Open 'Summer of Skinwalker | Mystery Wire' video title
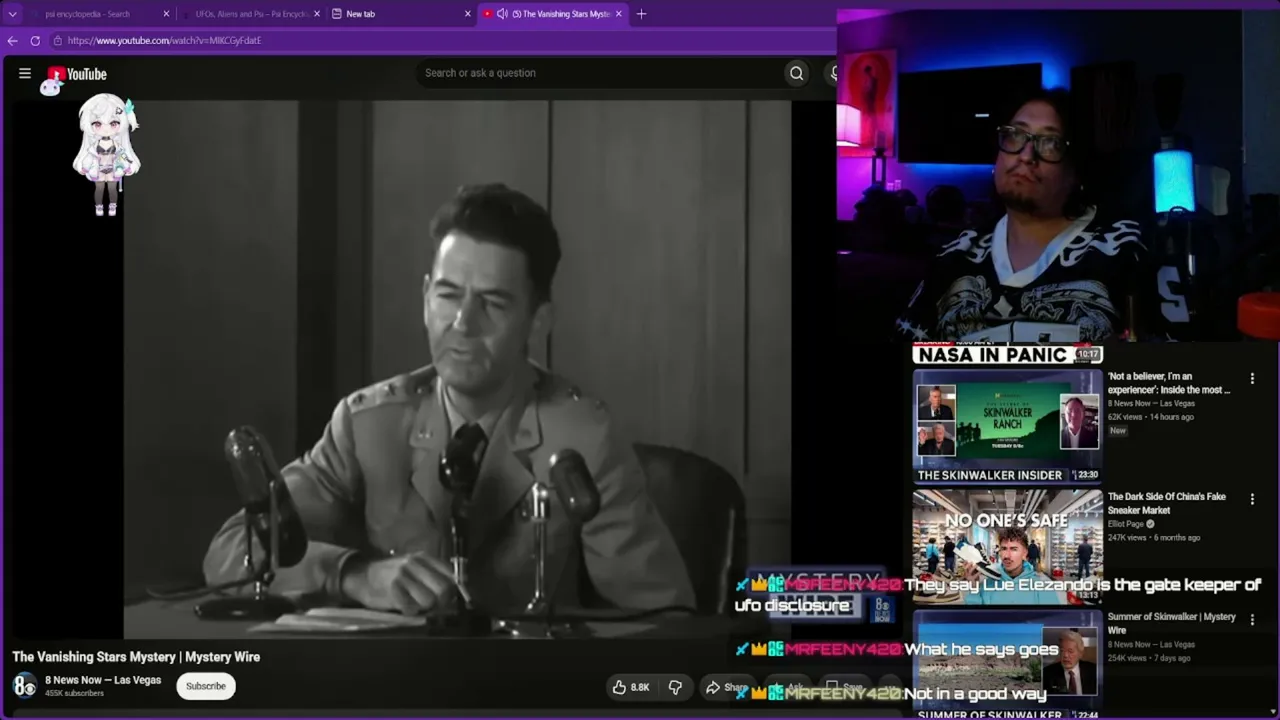The height and width of the screenshot is (720, 1280). pos(1172,623)
